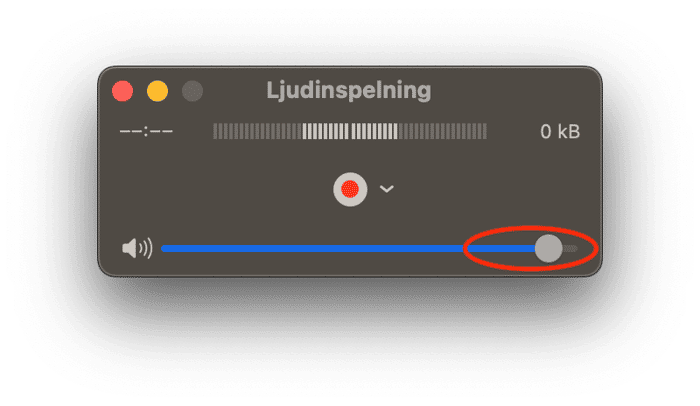Viewport: 700px width, 406px height.
Task: Click the red dot inside the record button
Action: [x=350, y=189]
